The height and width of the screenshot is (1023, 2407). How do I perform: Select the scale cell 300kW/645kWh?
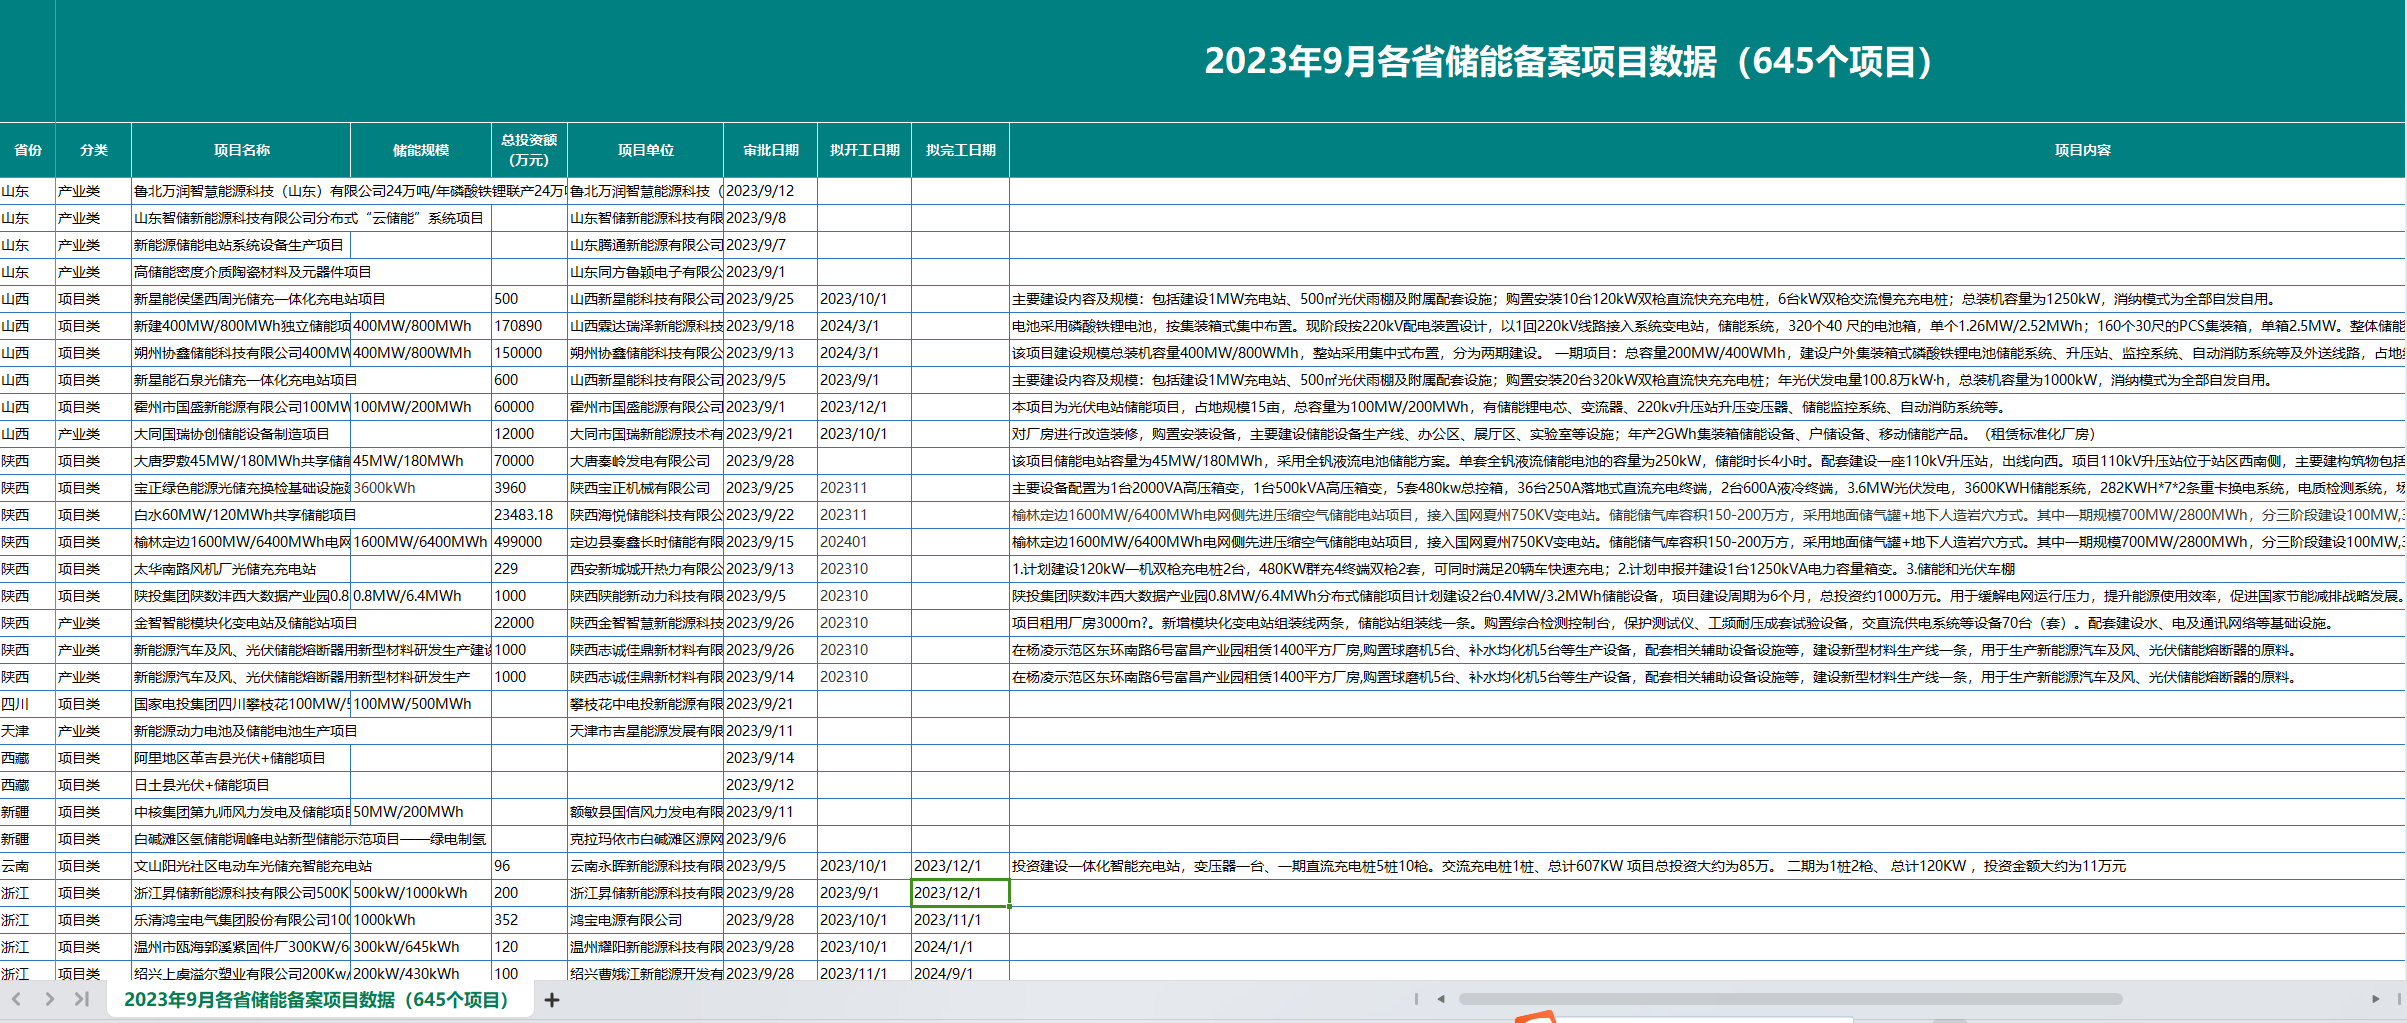pos(421,947)
